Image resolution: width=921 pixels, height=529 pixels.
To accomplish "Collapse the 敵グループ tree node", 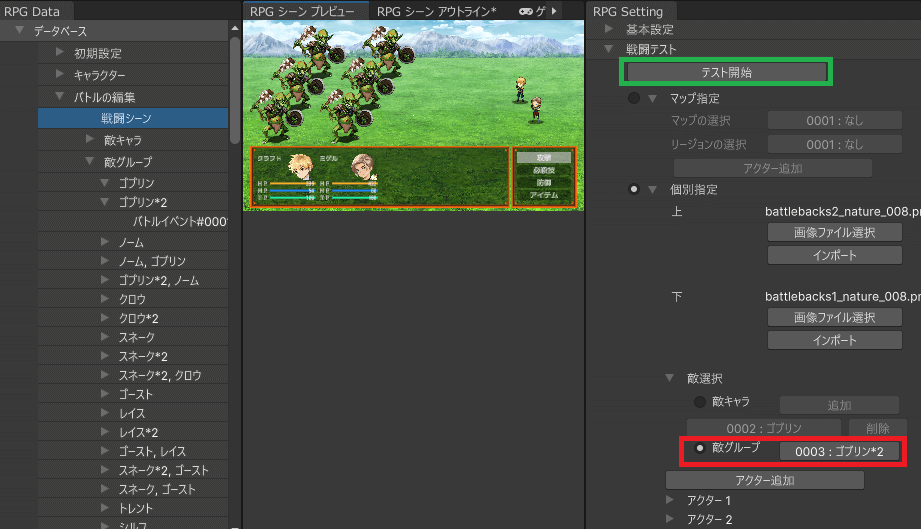I will coord(90,161).
